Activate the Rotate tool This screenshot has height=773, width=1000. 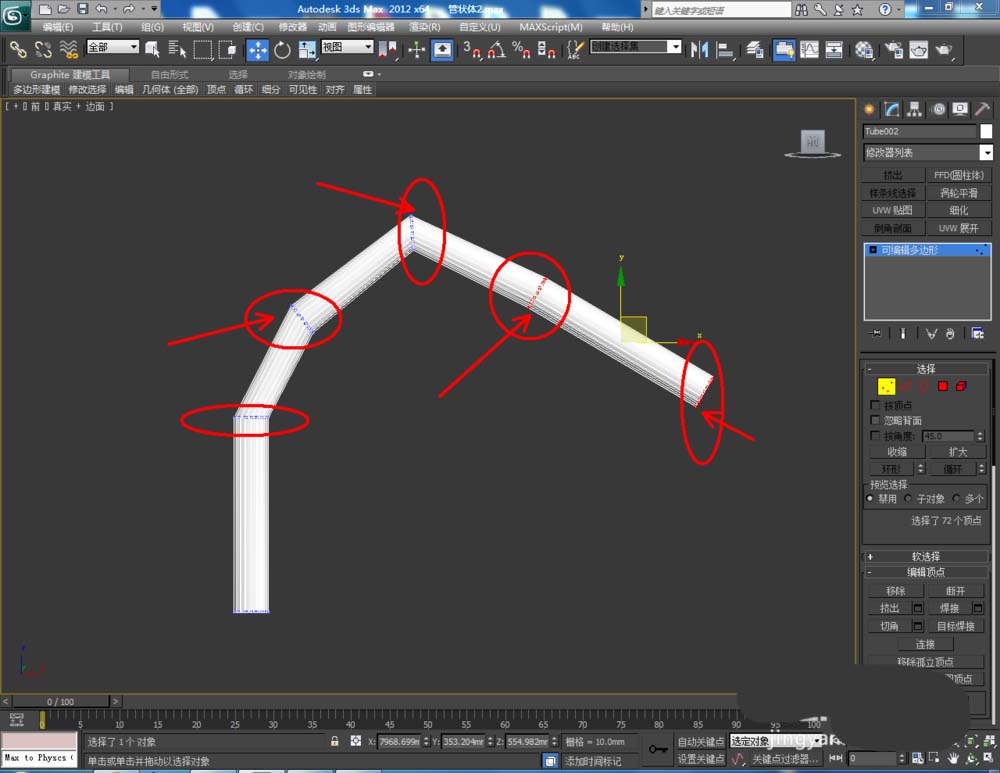pos(282,49)
